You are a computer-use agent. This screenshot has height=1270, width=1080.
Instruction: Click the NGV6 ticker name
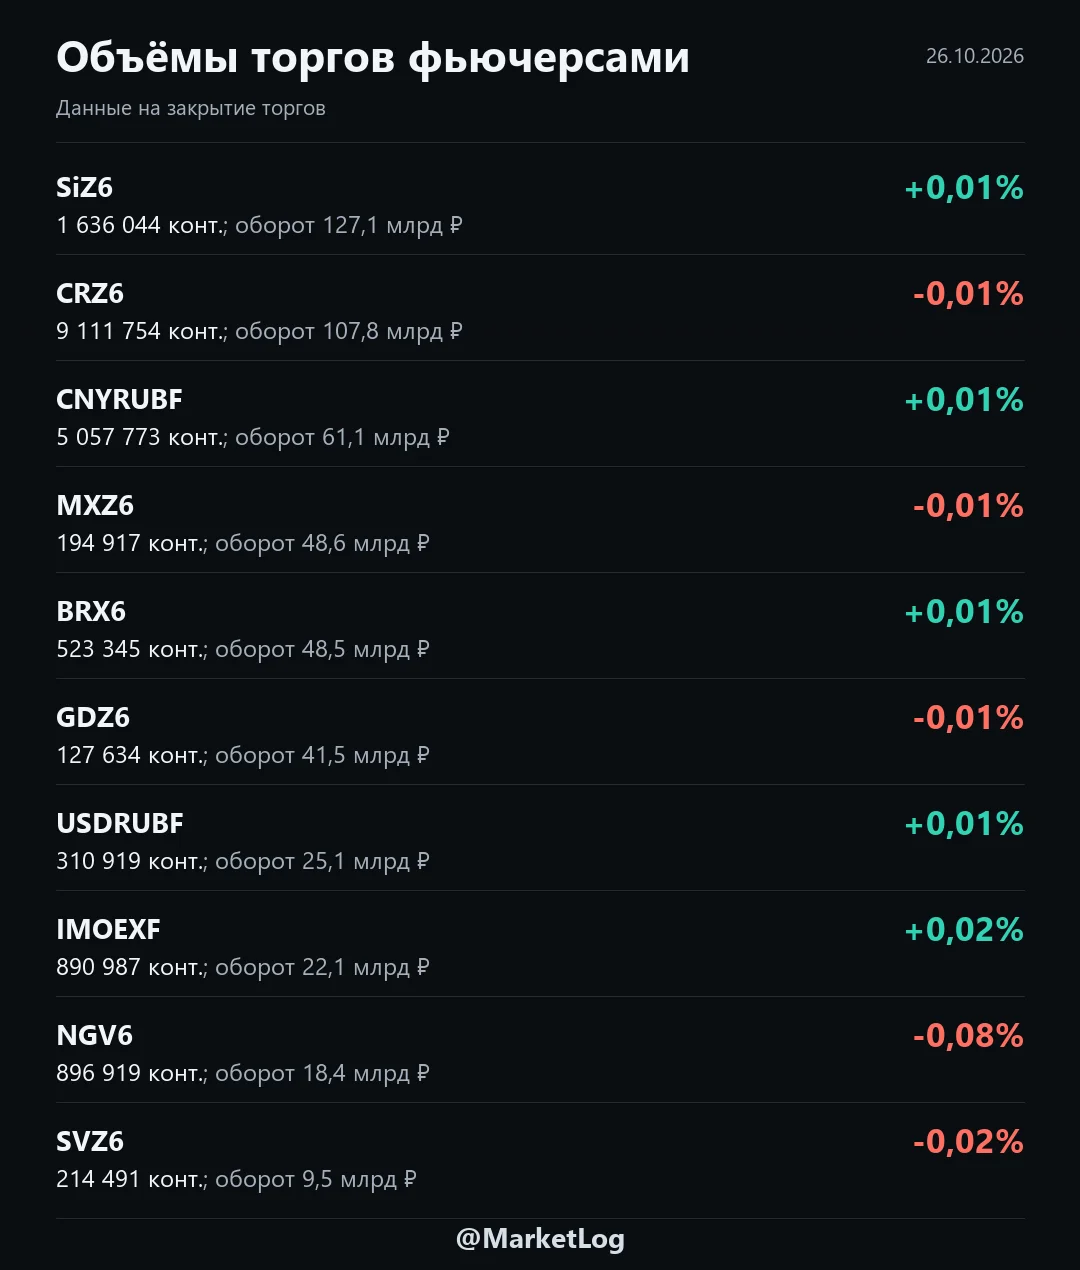[95, 1036]
